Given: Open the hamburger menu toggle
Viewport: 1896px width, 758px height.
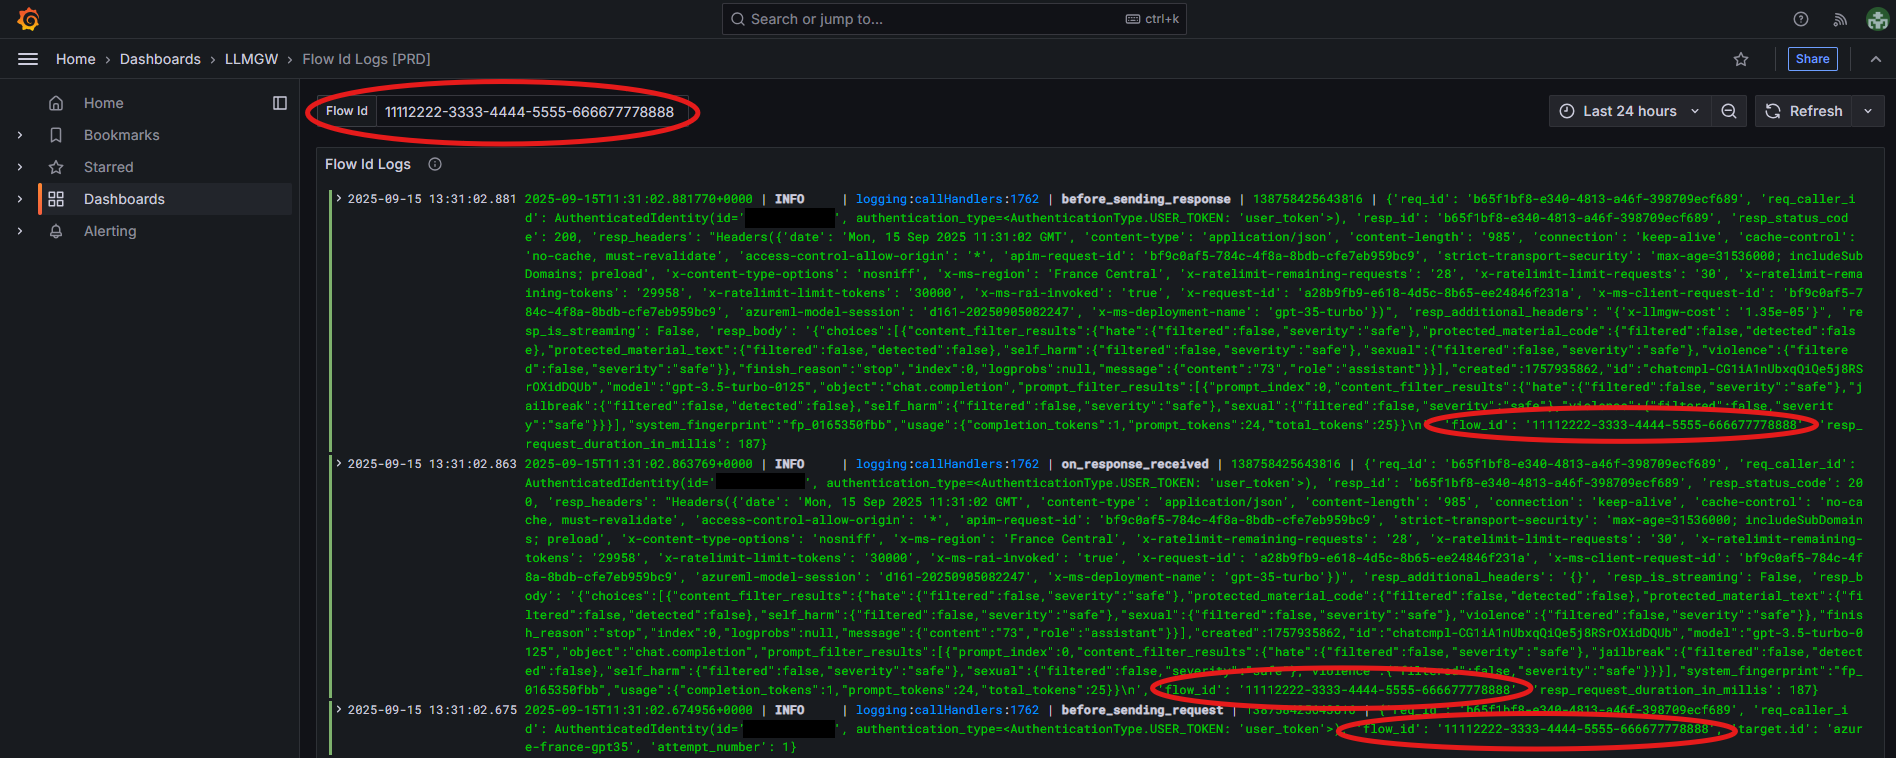Looking at the screenshot, I should pos(28,59).
